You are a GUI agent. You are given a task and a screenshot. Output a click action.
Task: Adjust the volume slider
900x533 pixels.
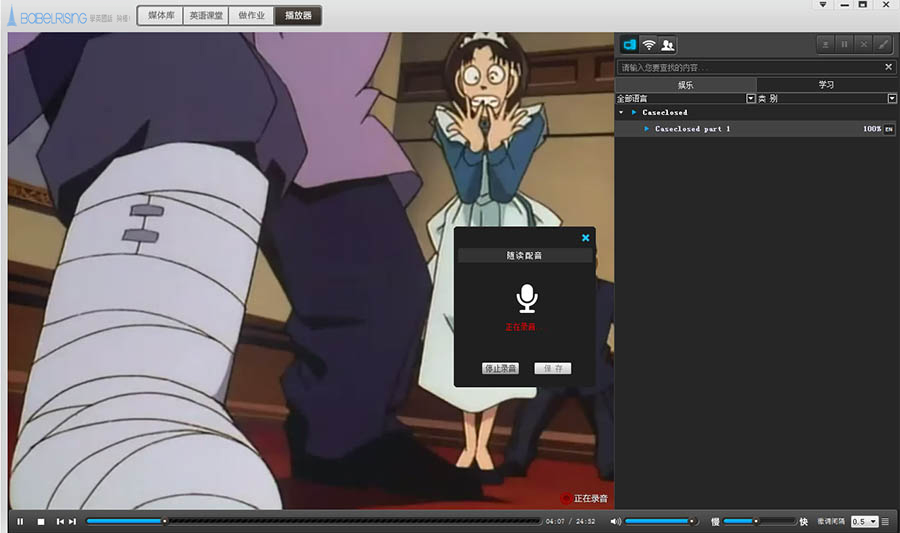(x=661, y=521)
